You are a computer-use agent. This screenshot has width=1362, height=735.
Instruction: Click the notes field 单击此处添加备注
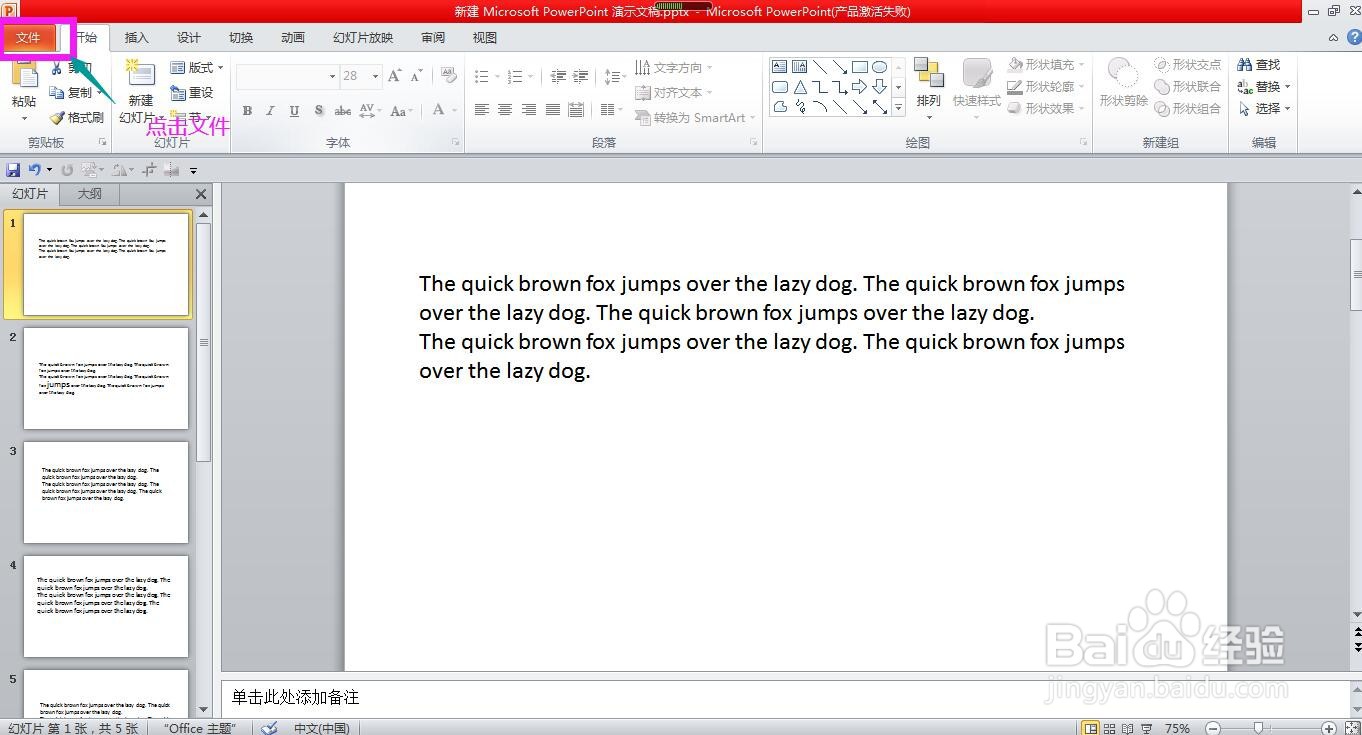pyautogui.click(x=785, y=697)
